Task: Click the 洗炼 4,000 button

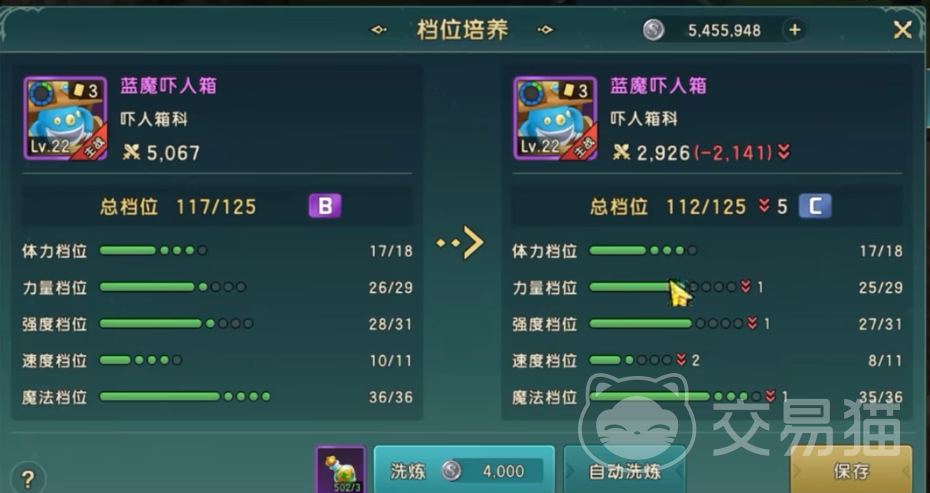Action: click(x=464, y=470)
